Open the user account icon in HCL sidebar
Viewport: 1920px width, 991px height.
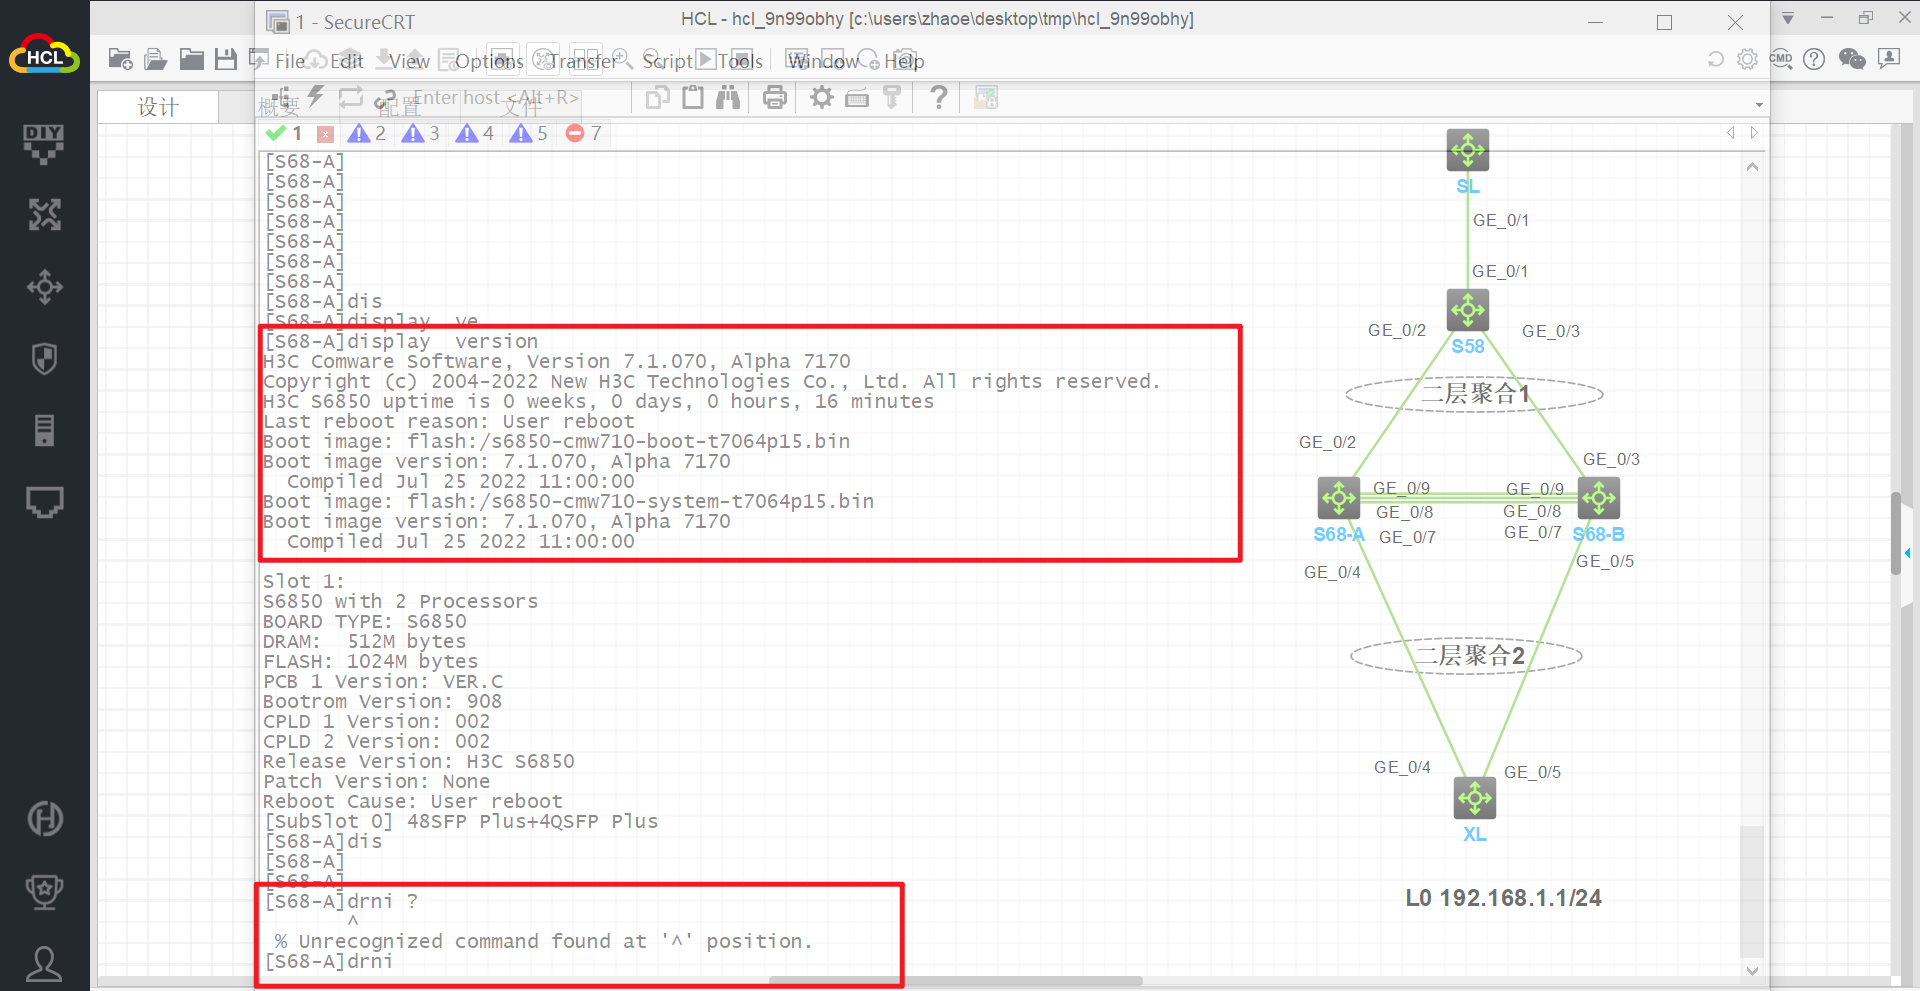(x=44, y=963)
